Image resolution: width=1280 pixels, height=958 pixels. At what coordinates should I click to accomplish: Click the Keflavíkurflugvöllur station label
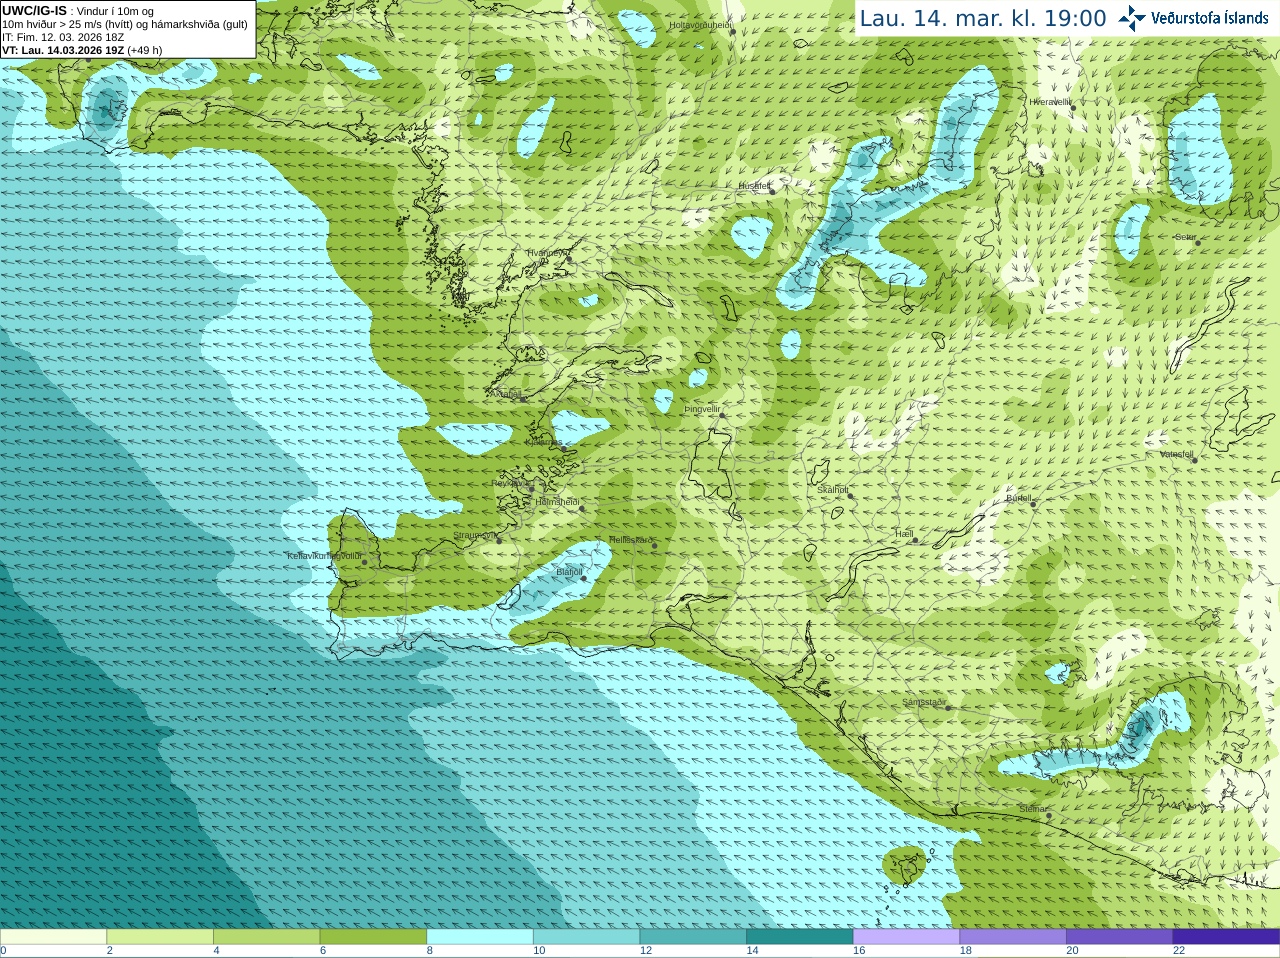click(324, 556)
